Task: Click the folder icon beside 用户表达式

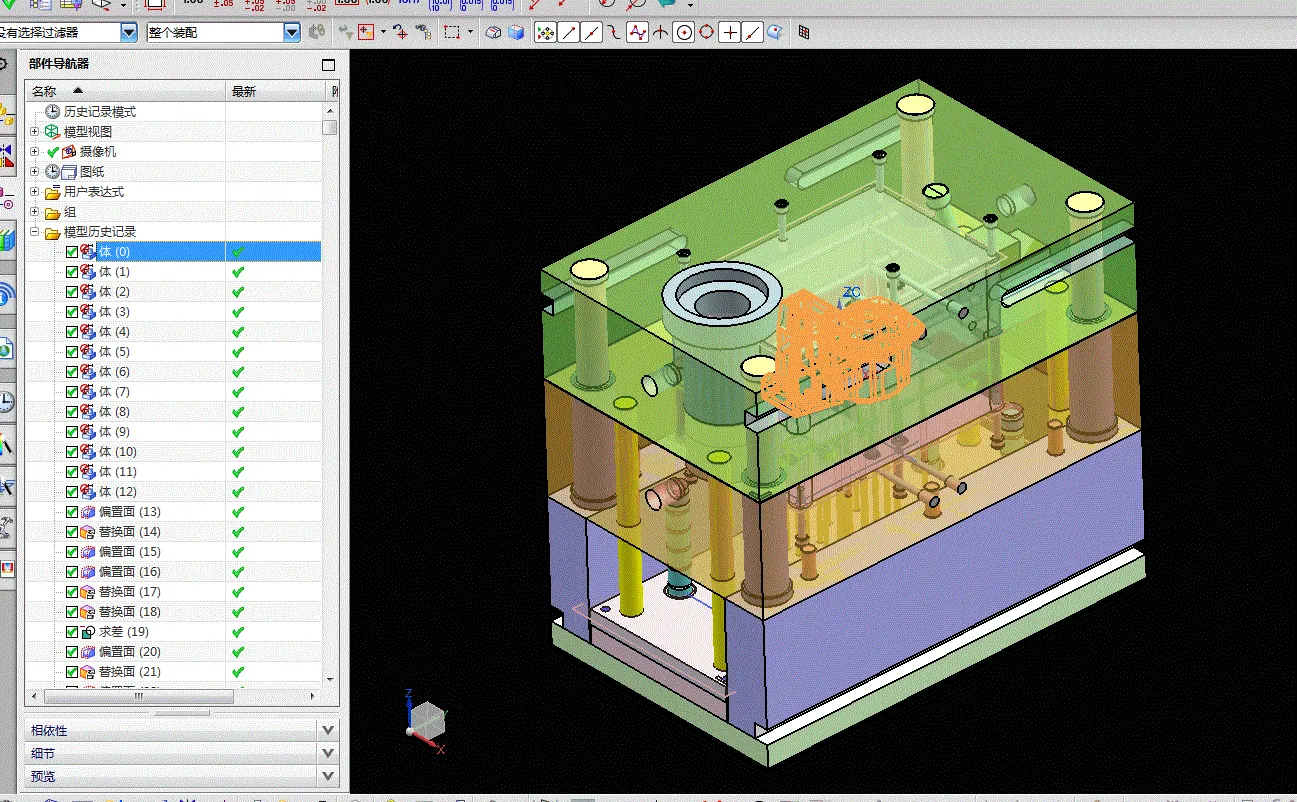Action: point(52,192)
